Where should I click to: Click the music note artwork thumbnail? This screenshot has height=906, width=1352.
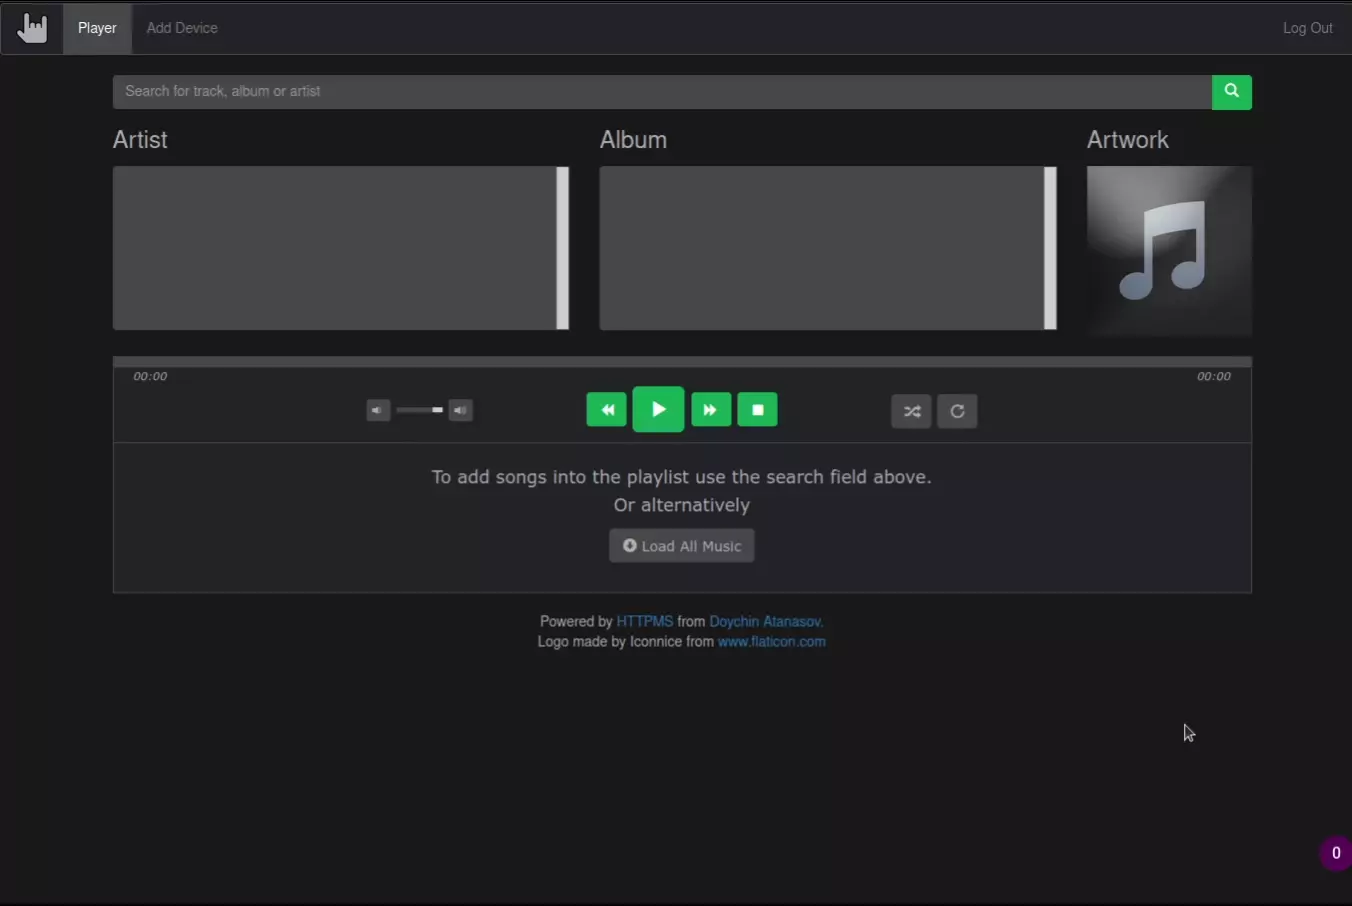click(1169, 250)
